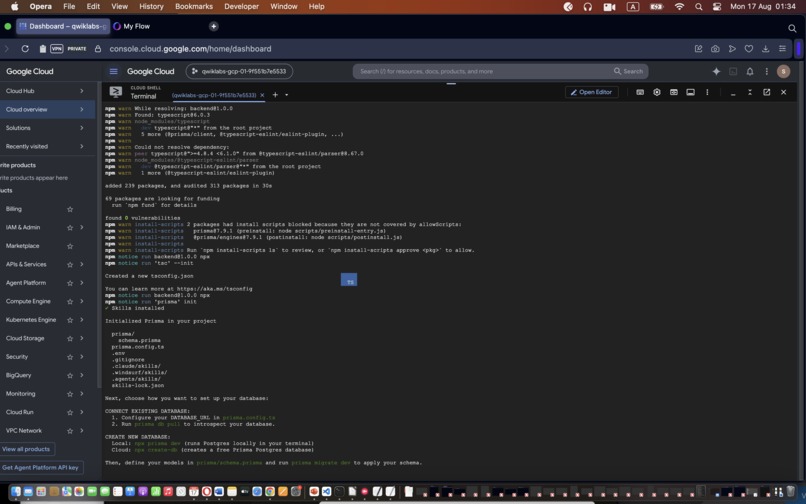Toggle the Cloud Shell keyboard icon

tap(640, 92)
